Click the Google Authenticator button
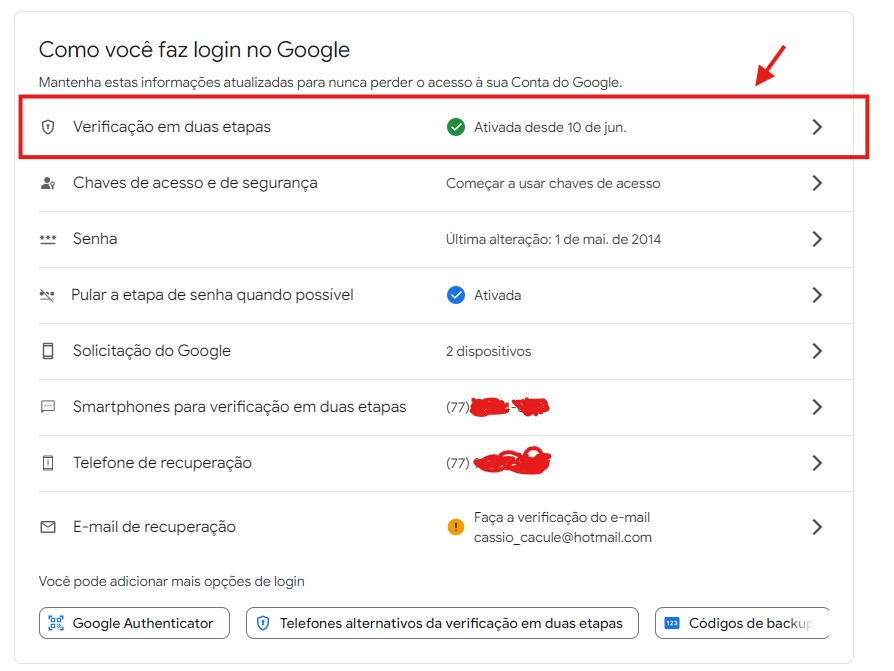Viewport: 894px width, 671px height. [134, 623]
